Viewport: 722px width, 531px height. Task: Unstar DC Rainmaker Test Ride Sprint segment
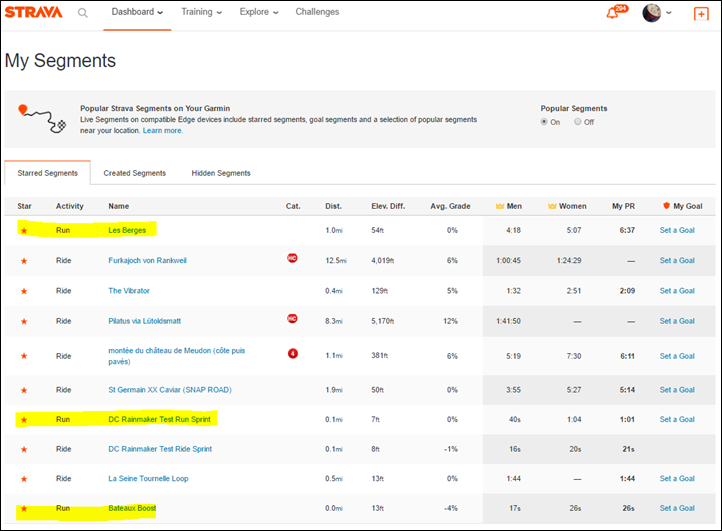[24, 449]
